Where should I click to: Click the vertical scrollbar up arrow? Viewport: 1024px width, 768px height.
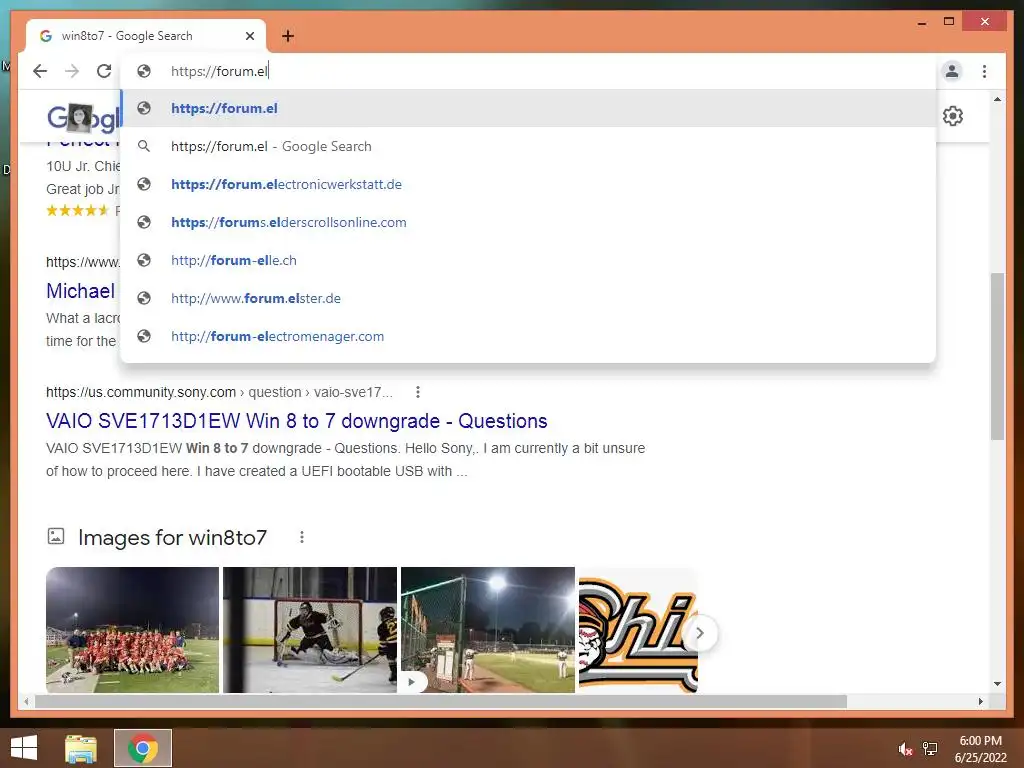tap(997, 99)
